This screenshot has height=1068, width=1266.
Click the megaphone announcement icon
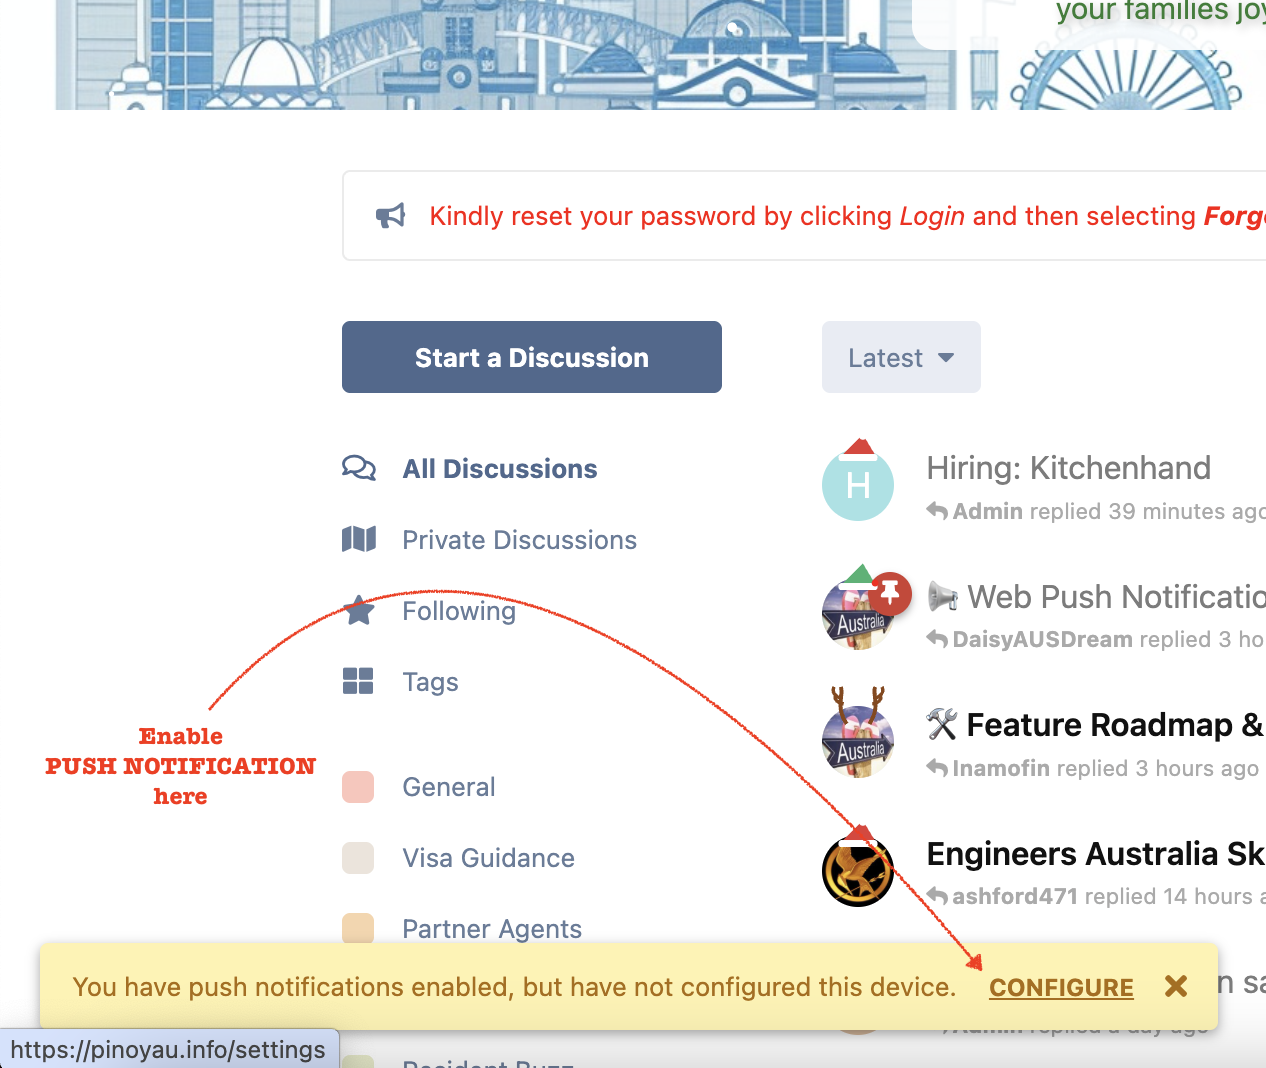pos(391,216)
